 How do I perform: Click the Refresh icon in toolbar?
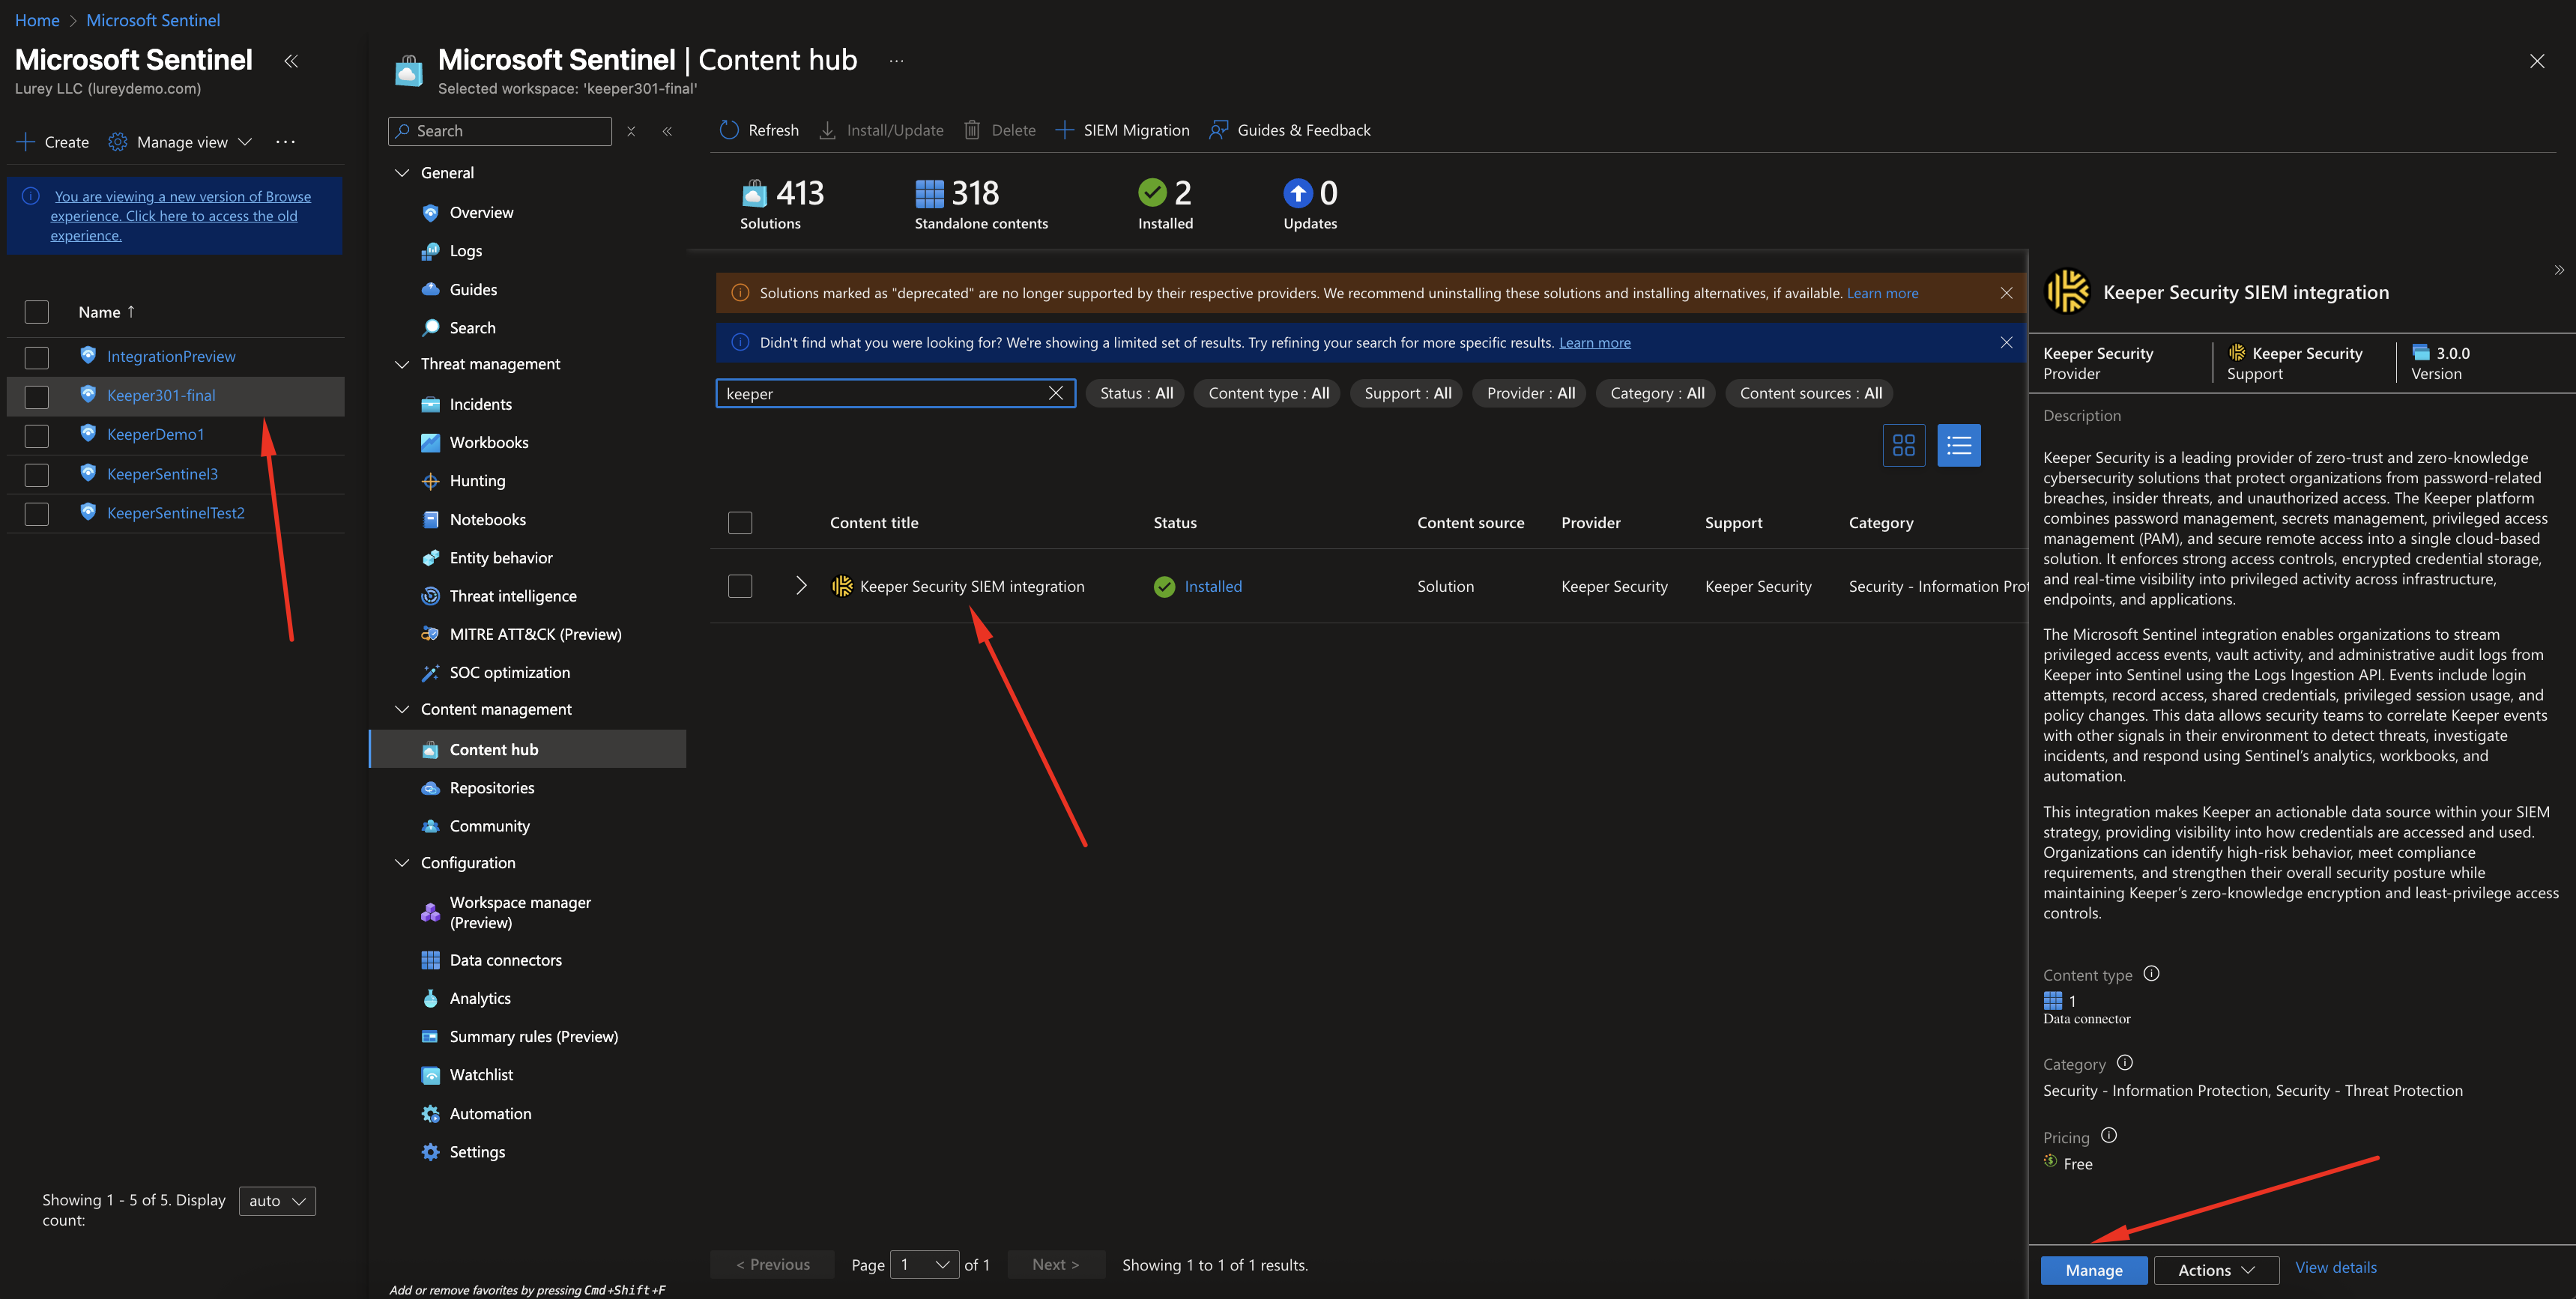729,130
